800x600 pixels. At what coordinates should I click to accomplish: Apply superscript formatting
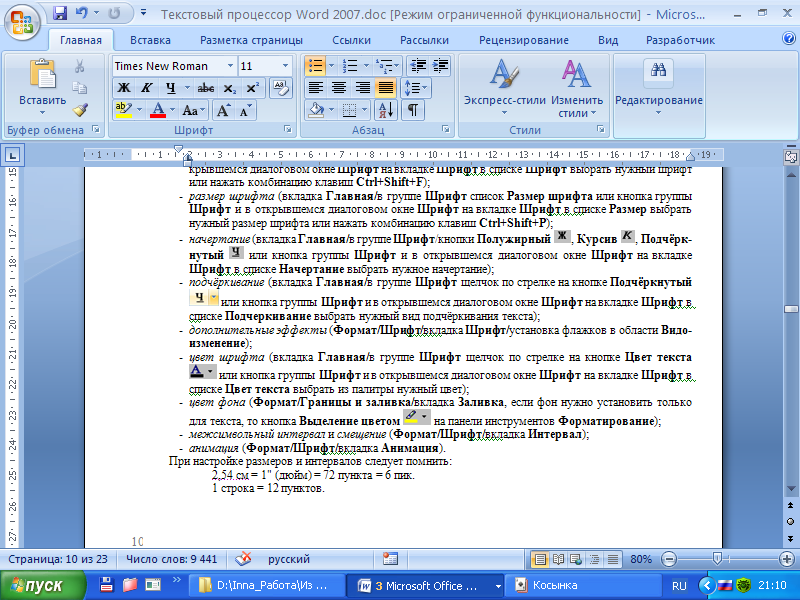pyautogui.click(x=253, y=88)
